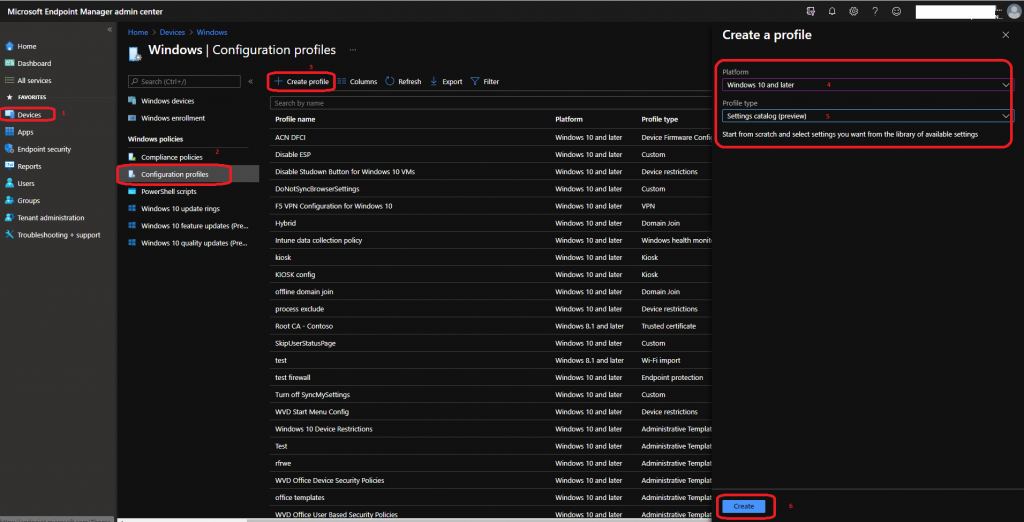Click the account avatar in the header
This screenshot has height=522, width=1024.
click(x=1013, y=11)
